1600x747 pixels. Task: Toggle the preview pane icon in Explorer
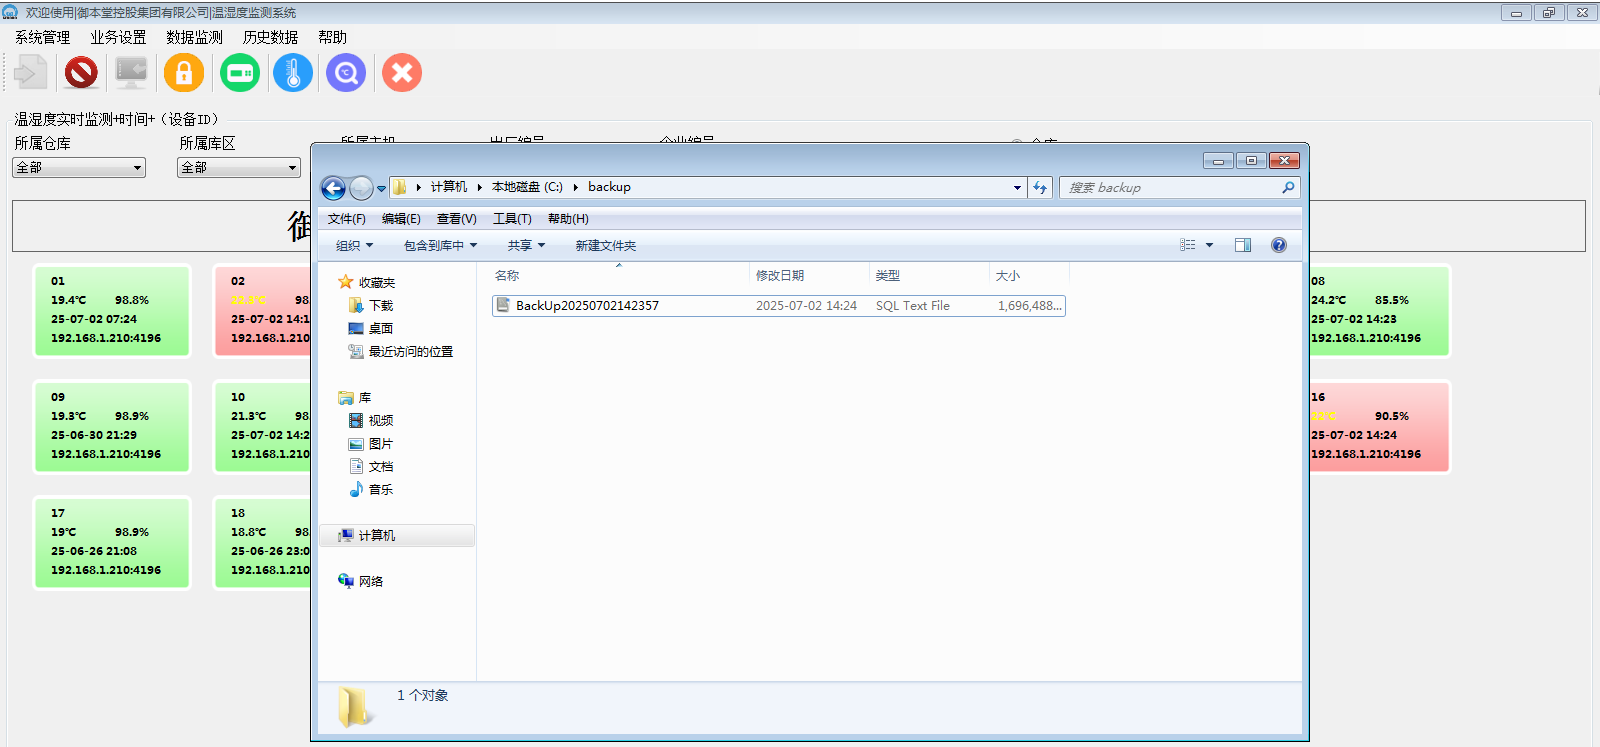1242,245
